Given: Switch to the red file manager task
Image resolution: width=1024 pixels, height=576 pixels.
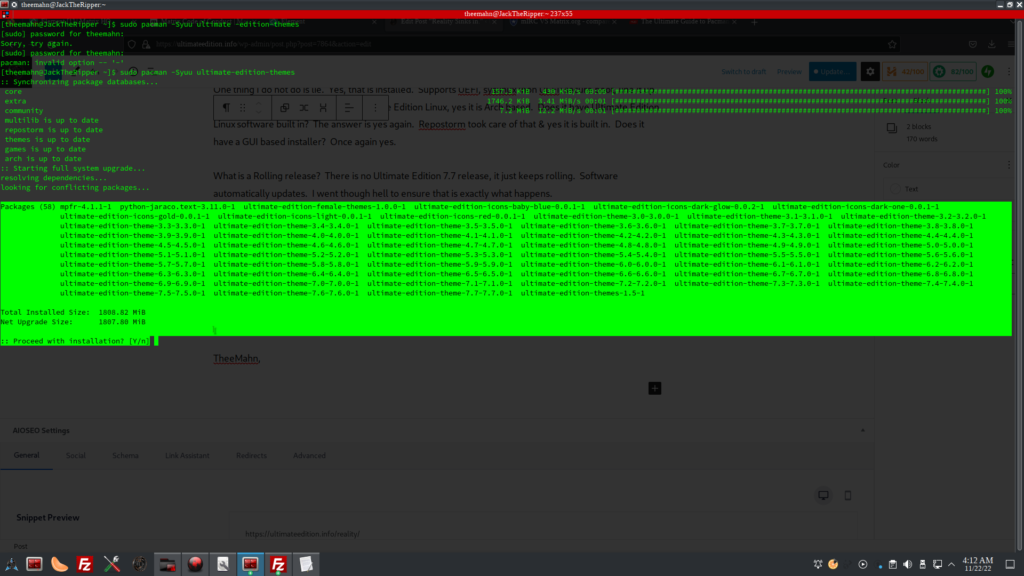Looking at the screenshot, I should click(x=168, y=564).
